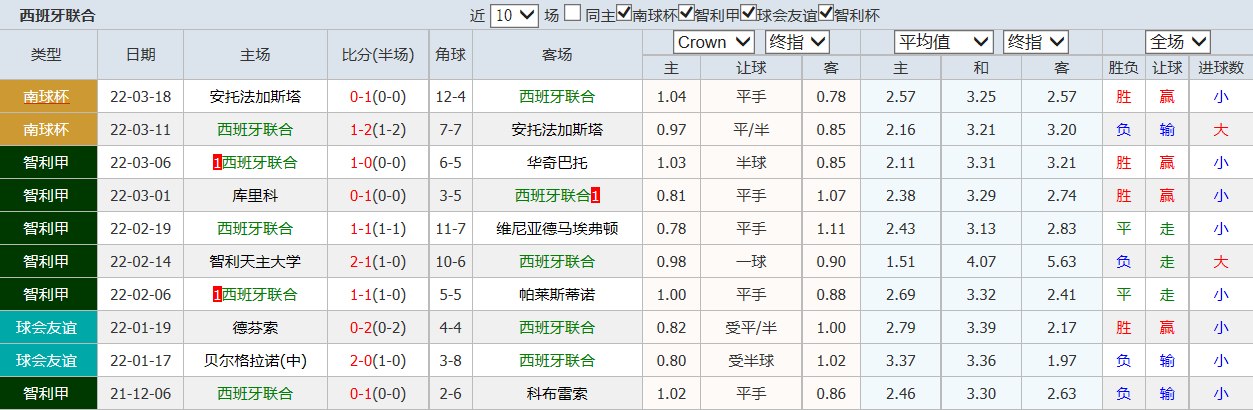Uncheck the 智利杯 filter checkbox

pyautogui.click(x=826, y=14)
